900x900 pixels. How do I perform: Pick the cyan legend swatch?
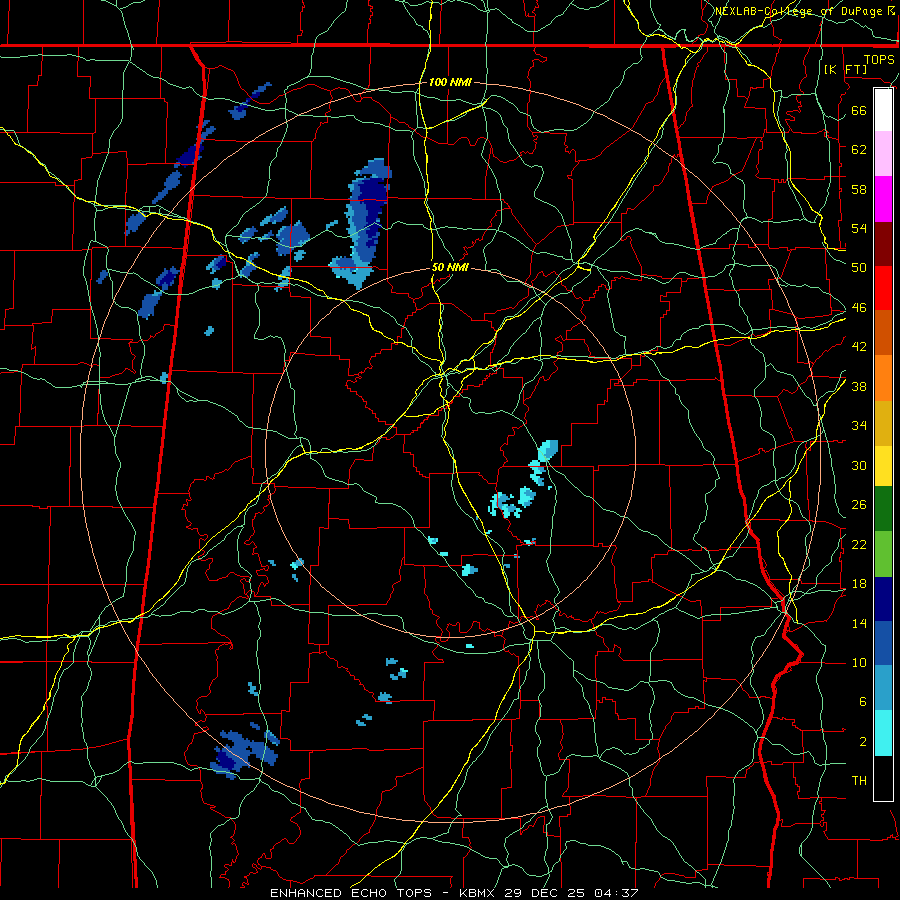click(883, 733)
